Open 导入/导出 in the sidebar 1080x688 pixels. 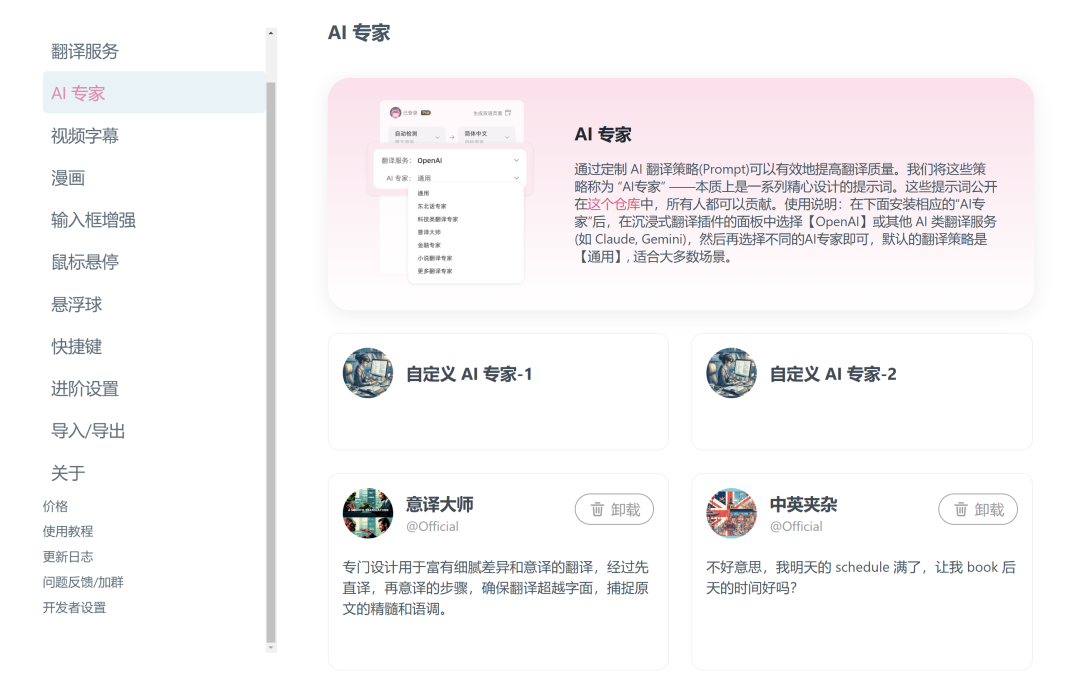click(88, 431)
